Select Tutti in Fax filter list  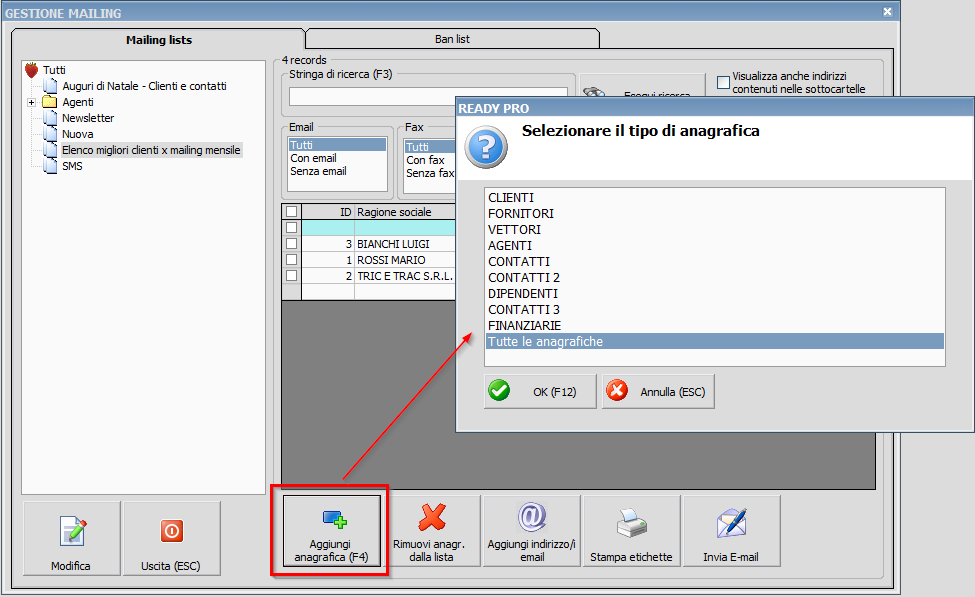(430, 147)
